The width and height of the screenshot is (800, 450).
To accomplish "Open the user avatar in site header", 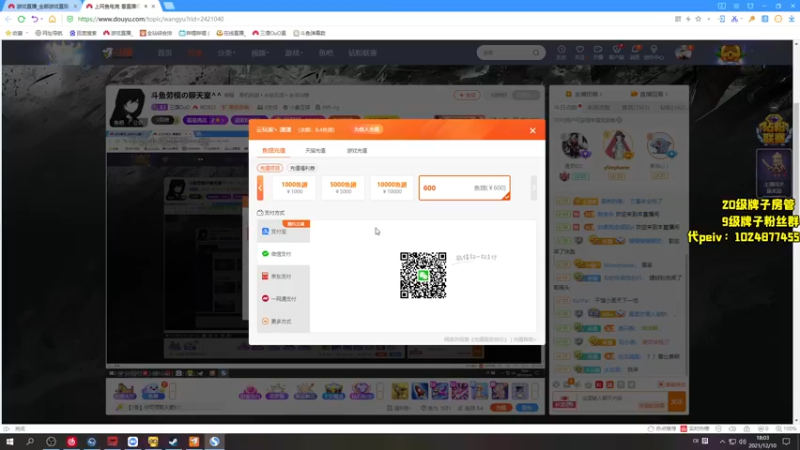I will pos(683,53).
